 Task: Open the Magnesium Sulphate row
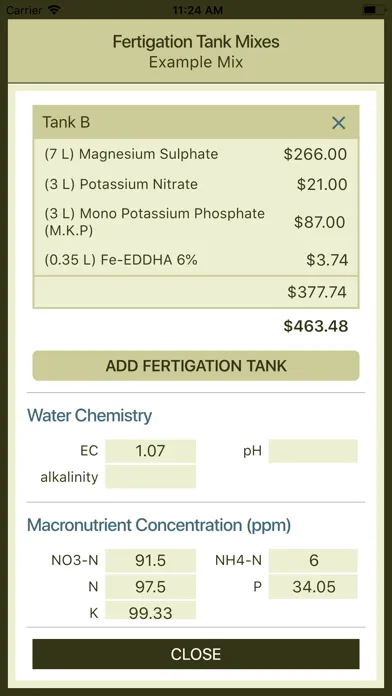196,154
